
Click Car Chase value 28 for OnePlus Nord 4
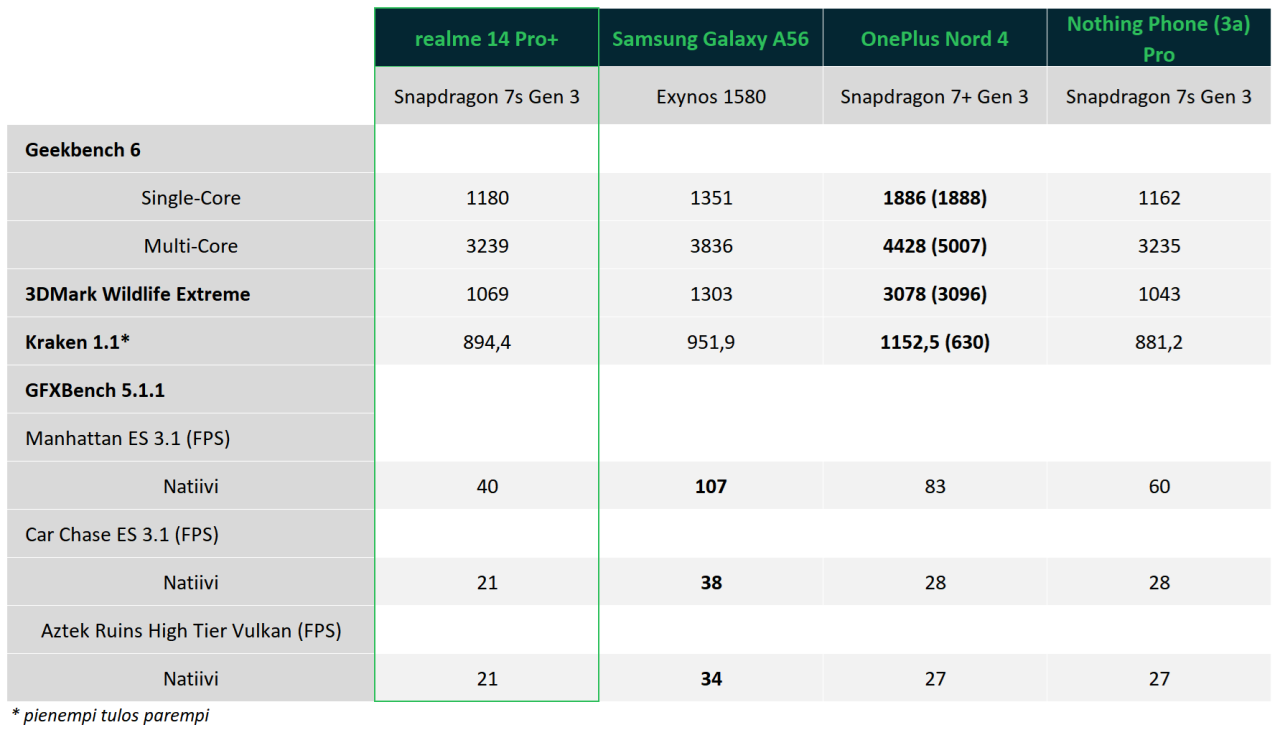(935, 582)
